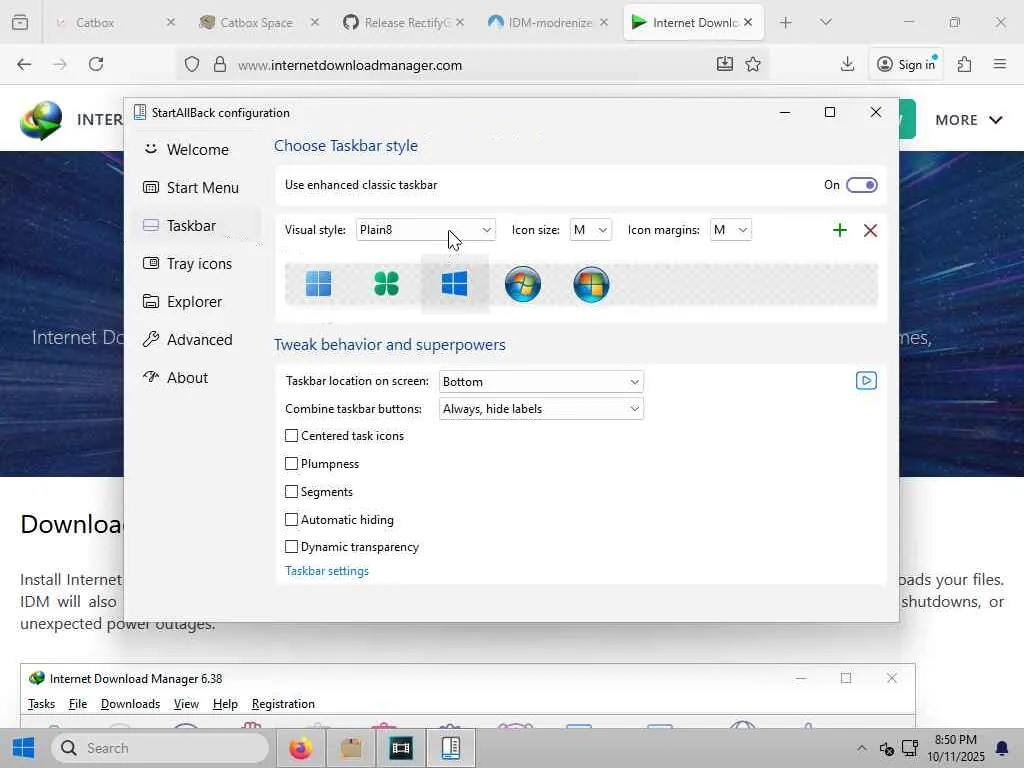1024x768 pixels.
Task: Switch to the Catbox browser tab
Action: point(95,22)
